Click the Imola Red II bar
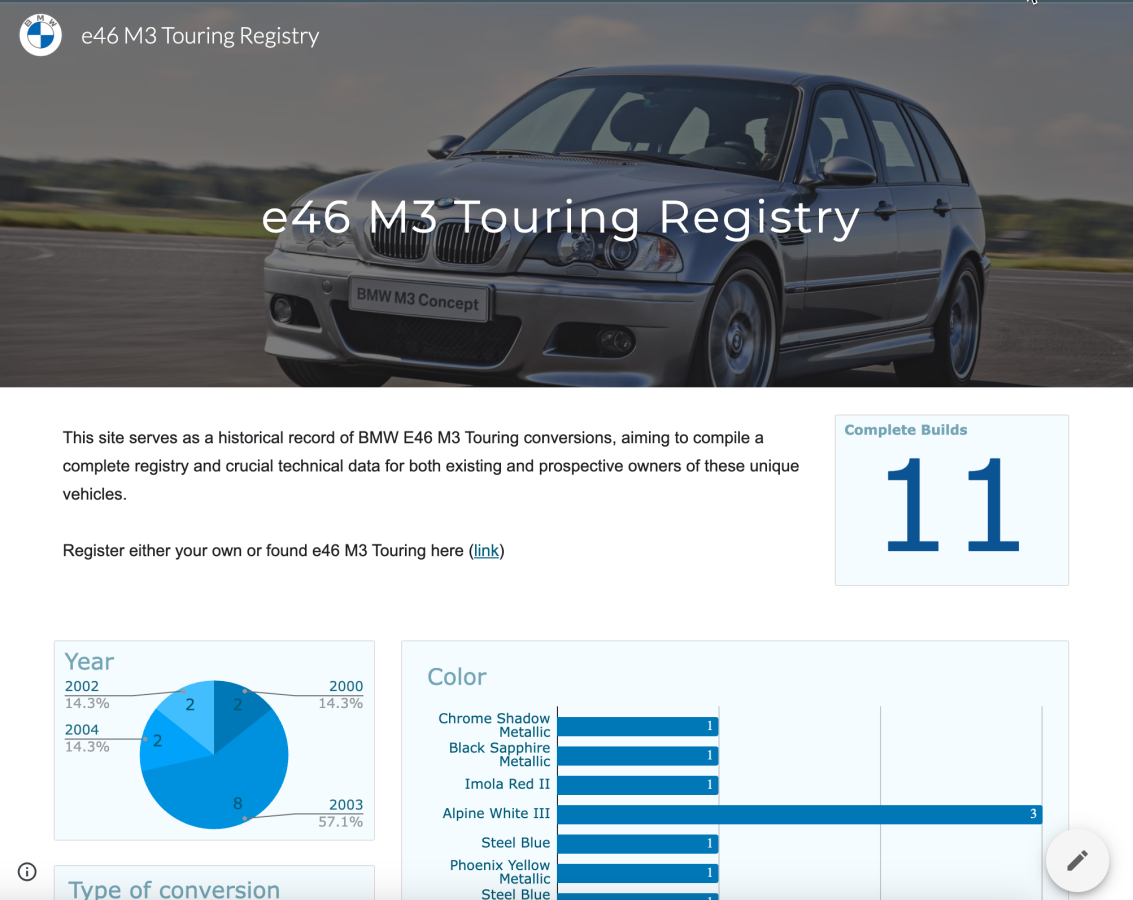This screenshot has height=900, width=1133. pos(637,785)
